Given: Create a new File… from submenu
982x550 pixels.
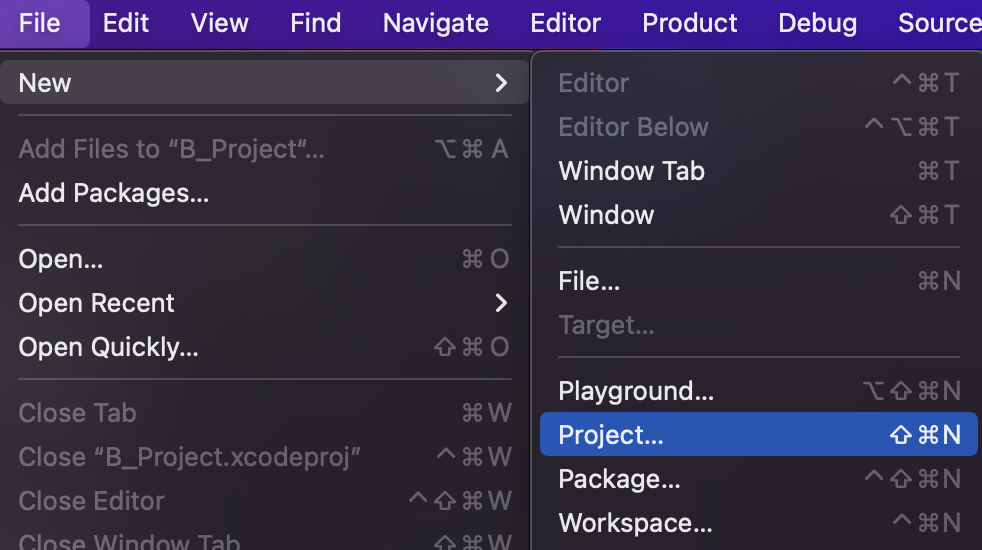Looking at the screenshot, I should tap(589, 281).
